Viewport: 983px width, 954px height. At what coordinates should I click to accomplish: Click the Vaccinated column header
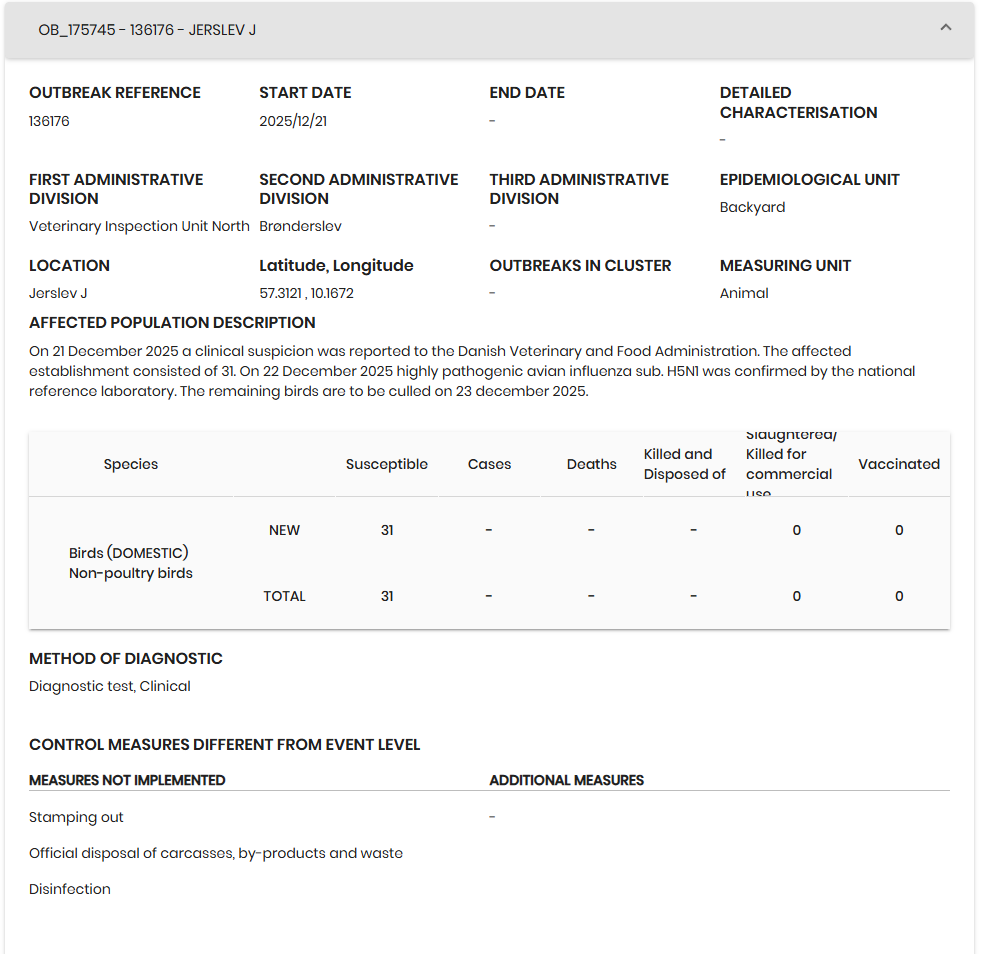[x=898, y=464]
